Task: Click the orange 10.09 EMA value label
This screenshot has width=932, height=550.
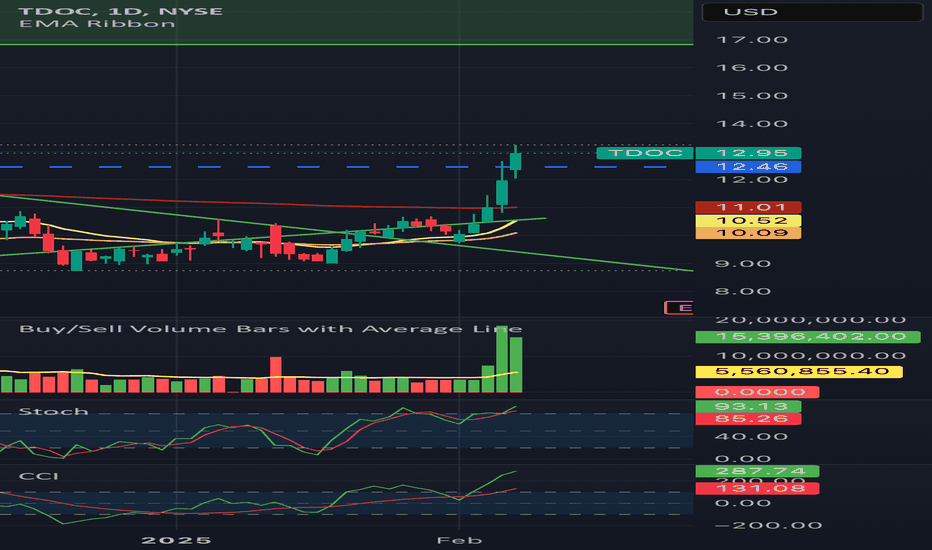Action: point(748,232)
